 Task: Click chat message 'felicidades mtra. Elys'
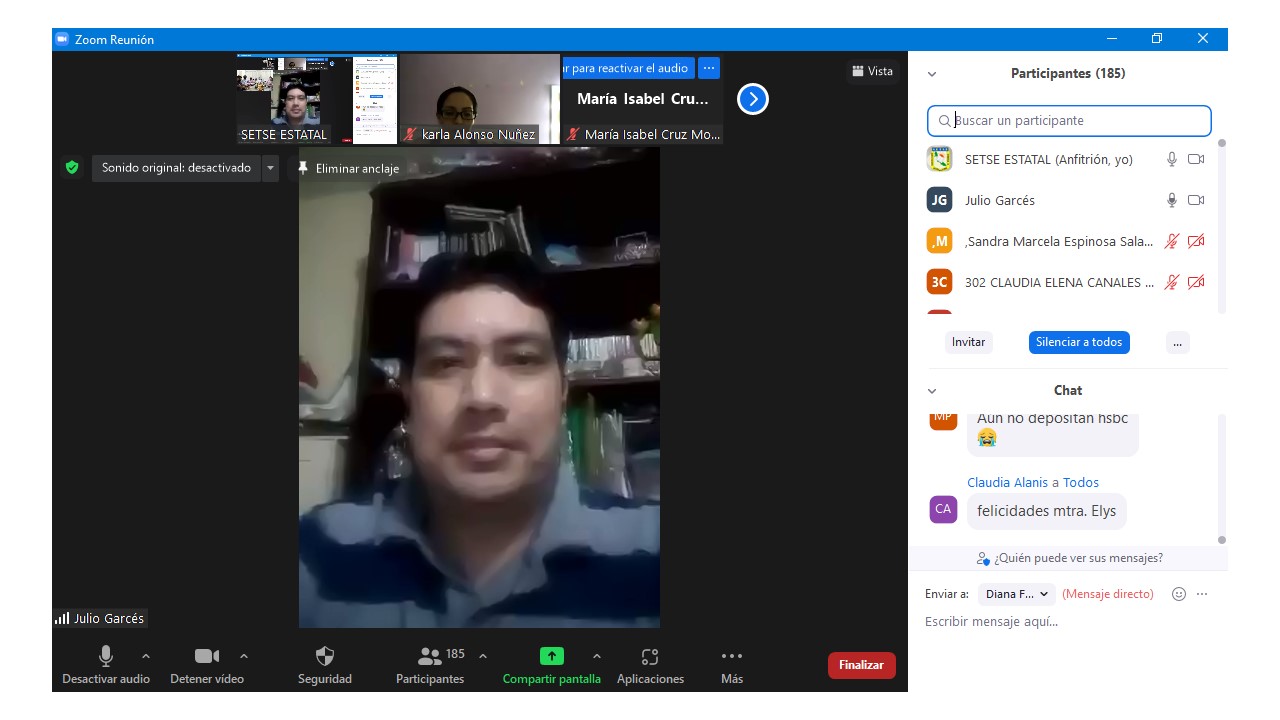pyautogui.click(x=1047, y=511)
